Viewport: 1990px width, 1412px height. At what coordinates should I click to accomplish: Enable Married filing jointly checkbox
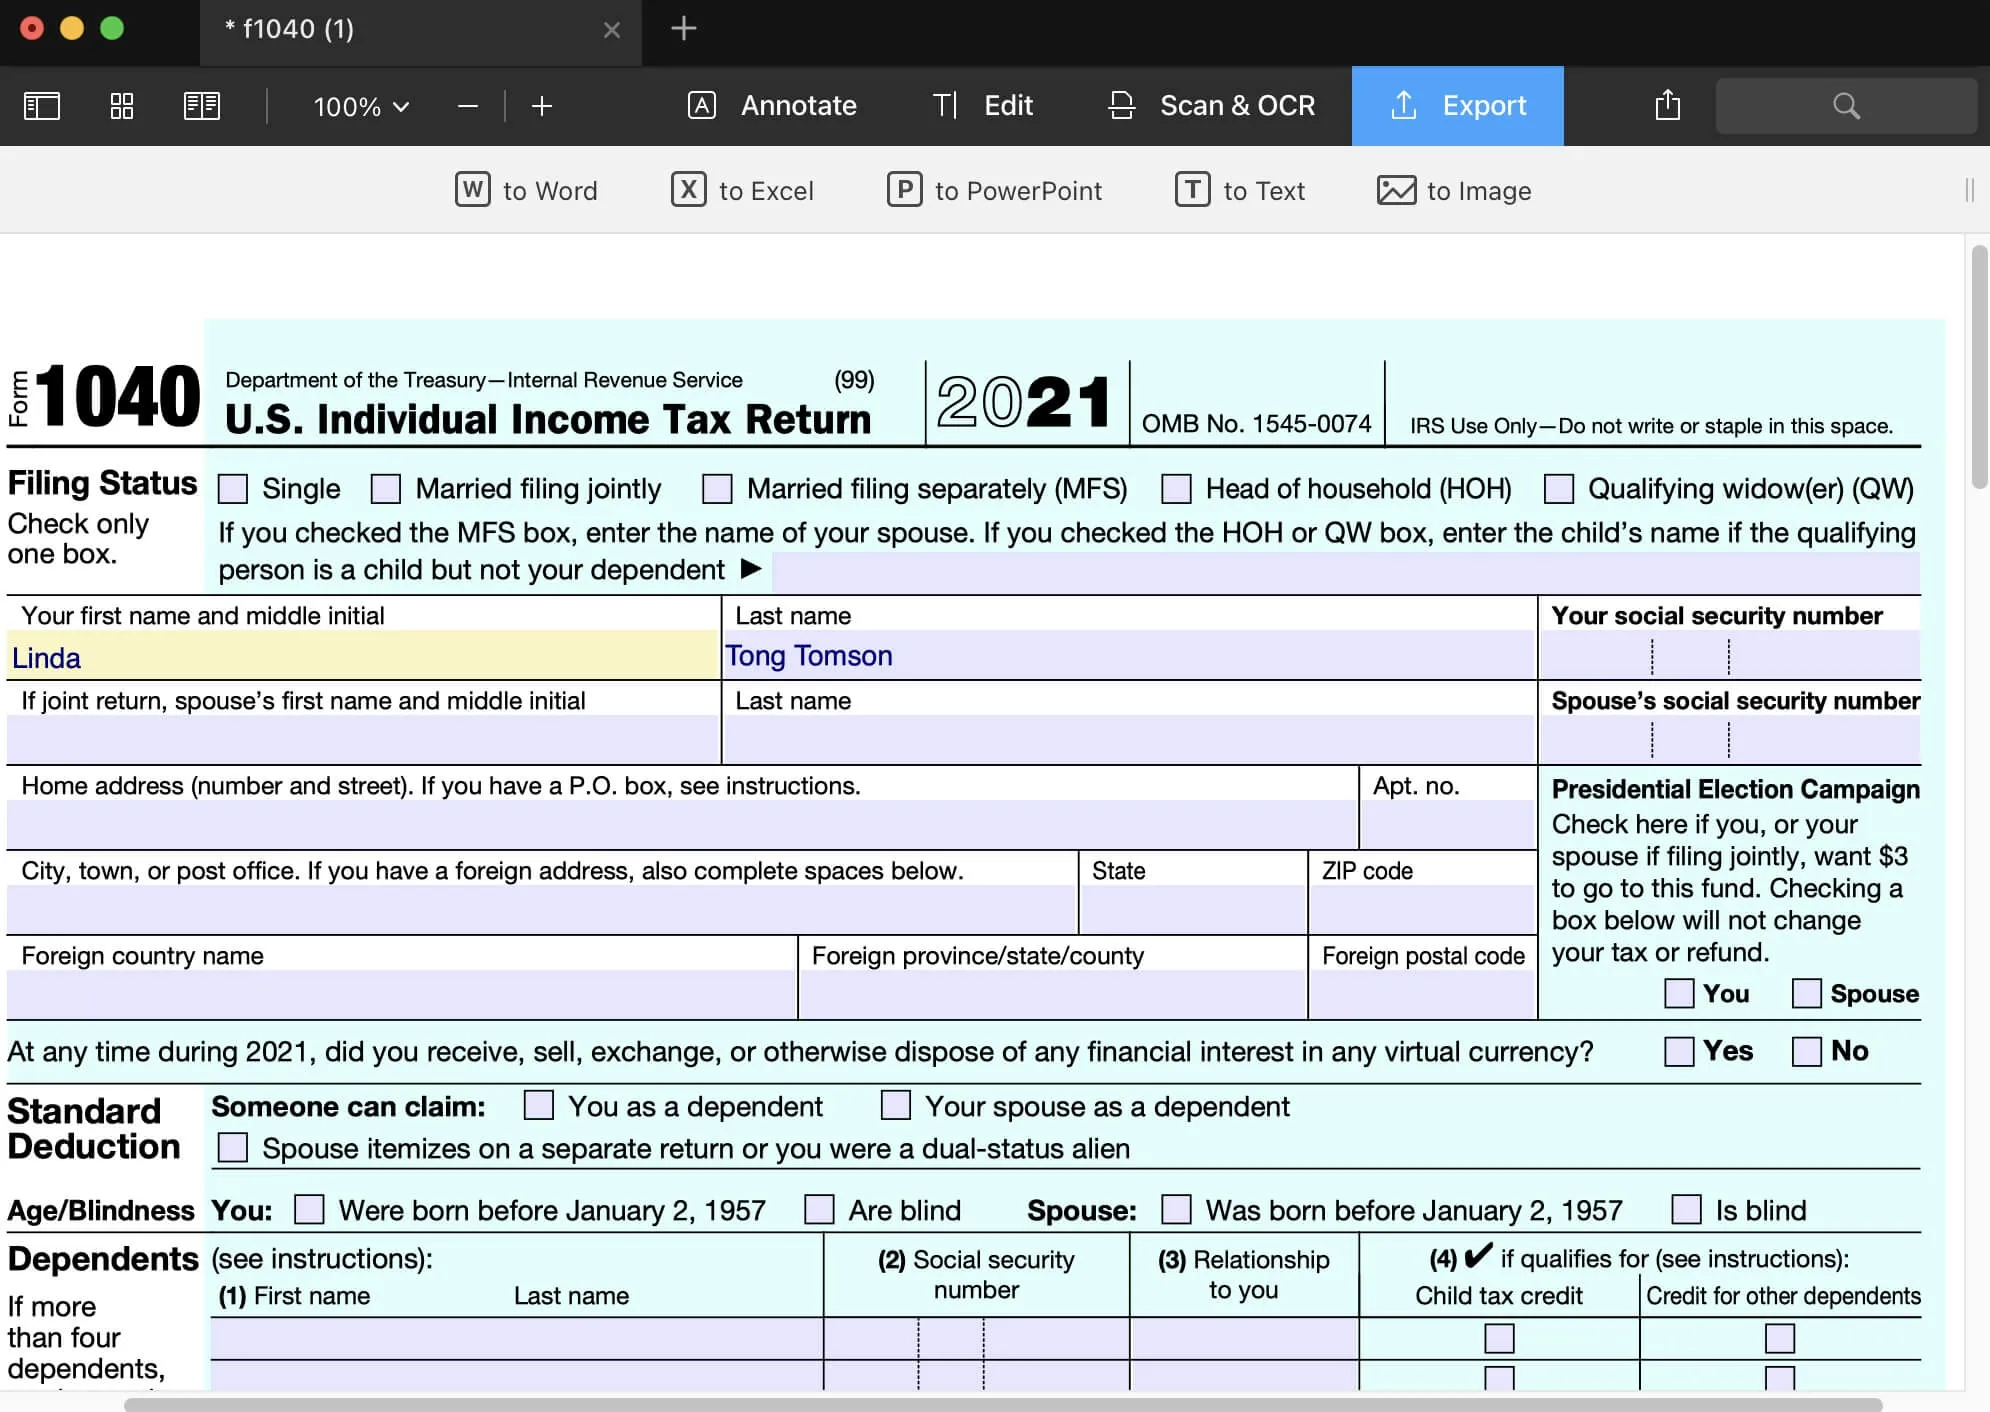pos(384,487)
